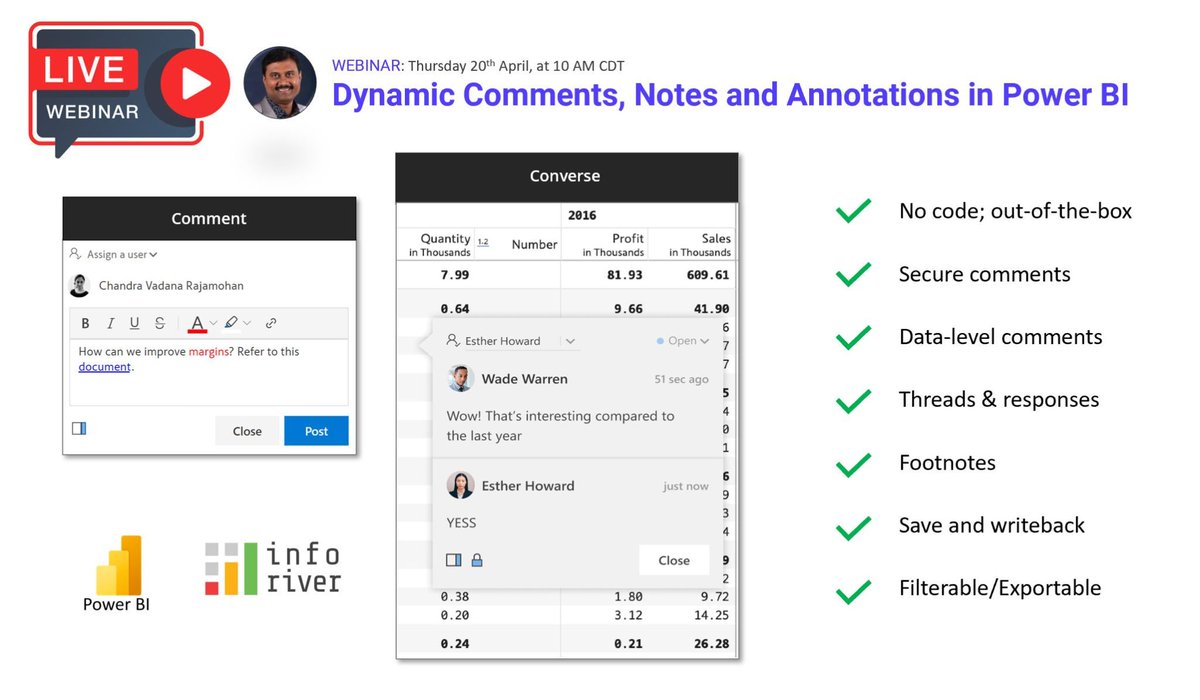The width and height of the screenshot is (1200, 700).
Task: Click Wade Warren's avatar thumbnail
Action: (x=460, y=378)
